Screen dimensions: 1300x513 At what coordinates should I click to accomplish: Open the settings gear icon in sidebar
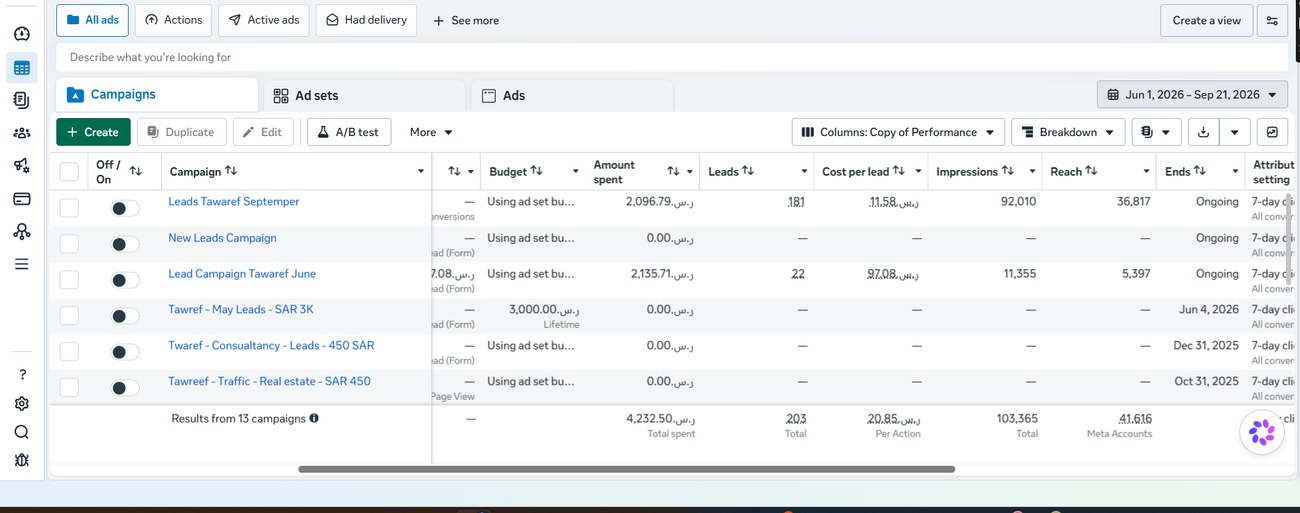coord(22,403)
